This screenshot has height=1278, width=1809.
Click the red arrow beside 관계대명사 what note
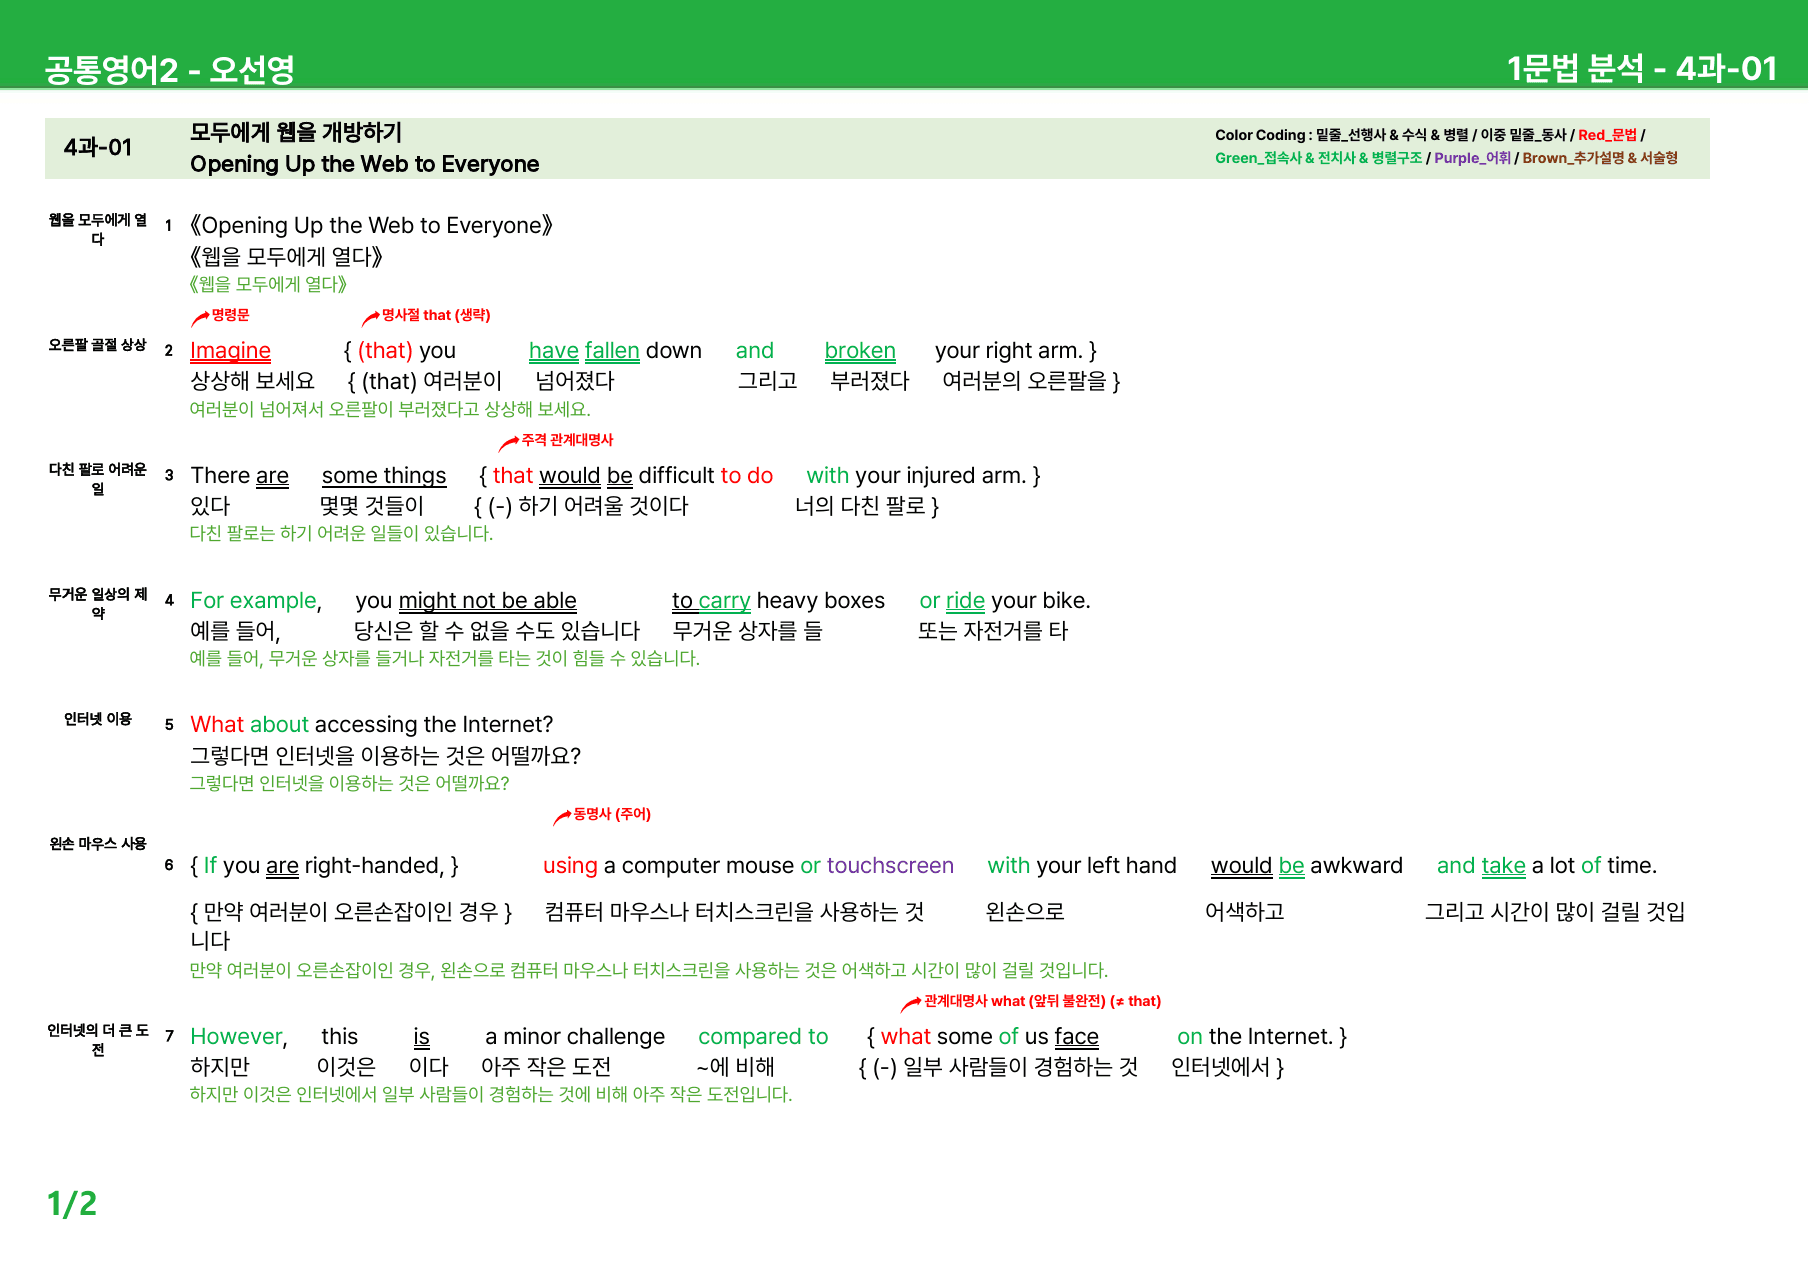point(911,1004)
